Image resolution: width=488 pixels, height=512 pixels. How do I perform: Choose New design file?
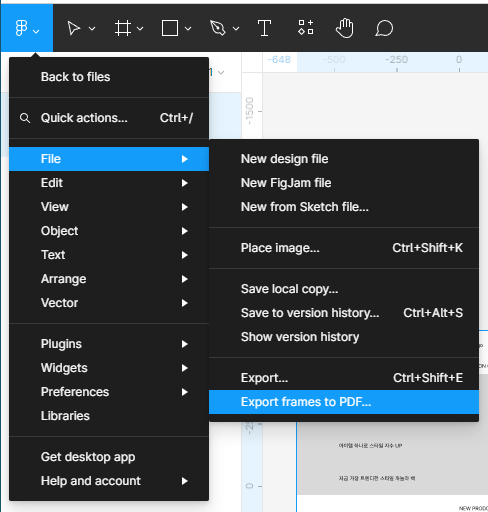pos(344,159)
